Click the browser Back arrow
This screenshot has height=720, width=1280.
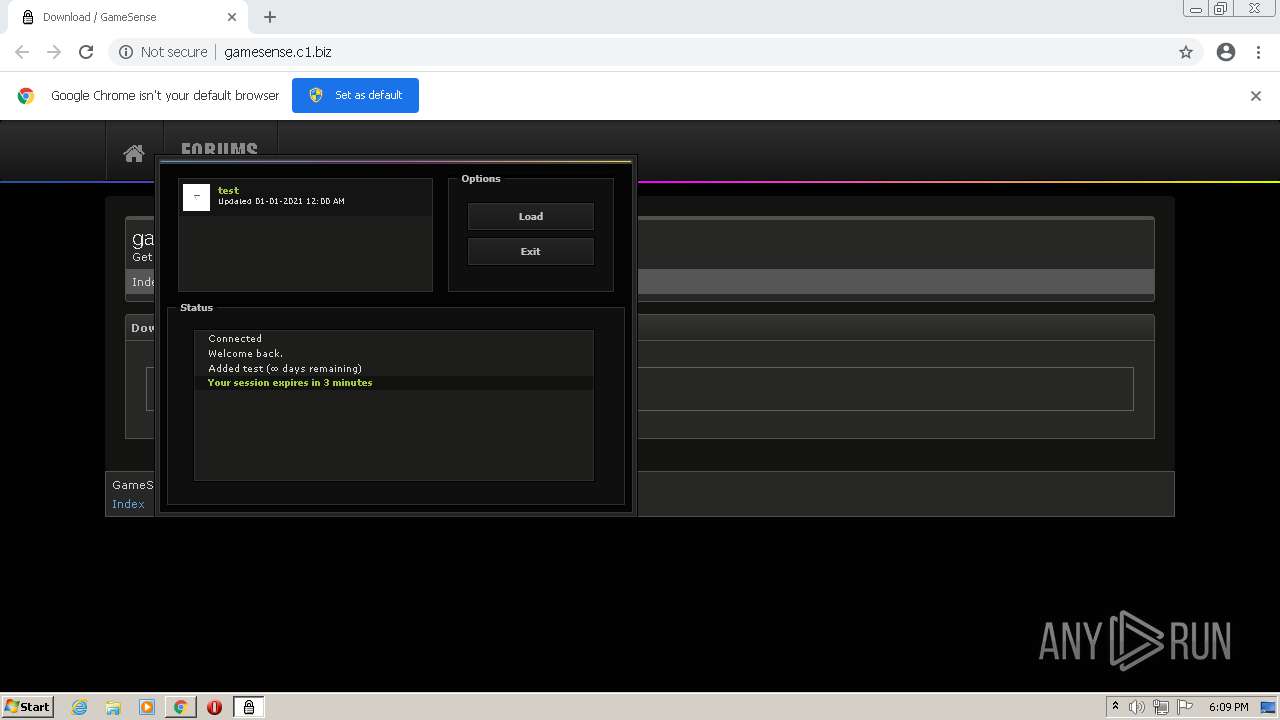coord(22,52)
